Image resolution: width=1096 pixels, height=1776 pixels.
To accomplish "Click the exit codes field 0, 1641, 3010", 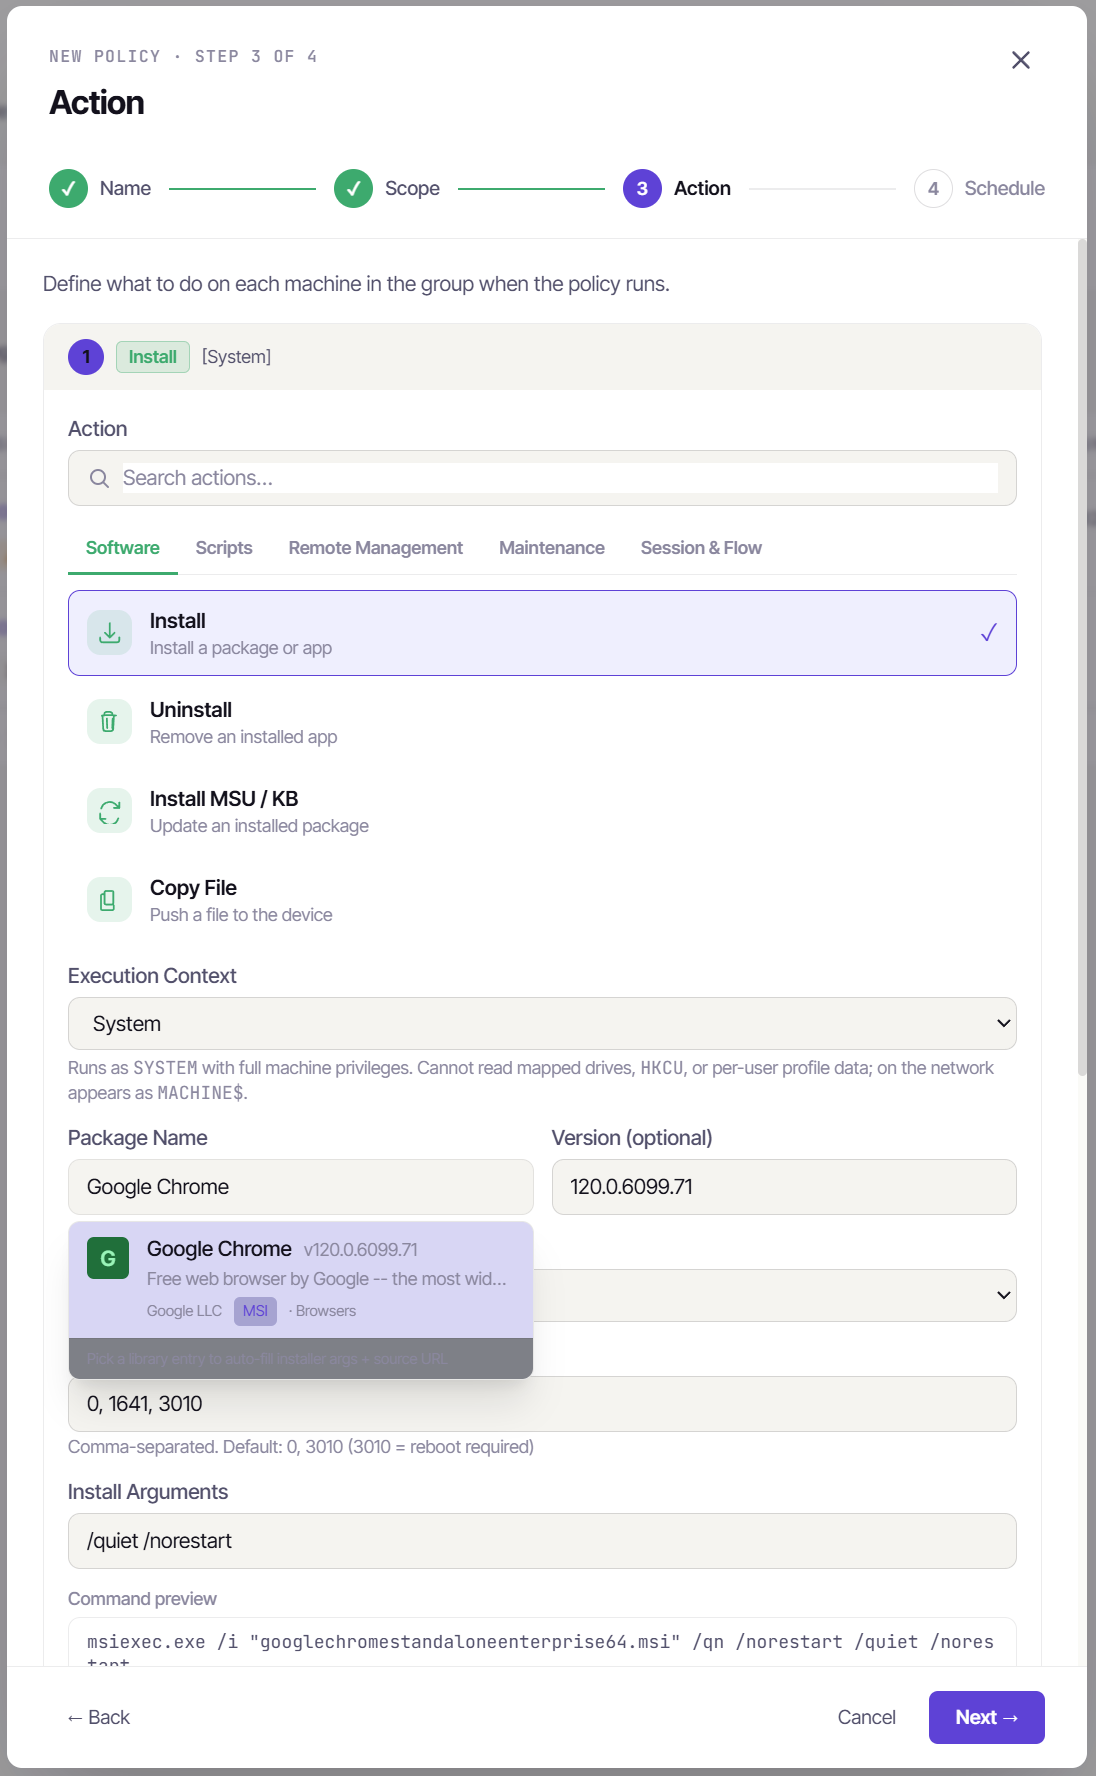I will (542, 1404).
